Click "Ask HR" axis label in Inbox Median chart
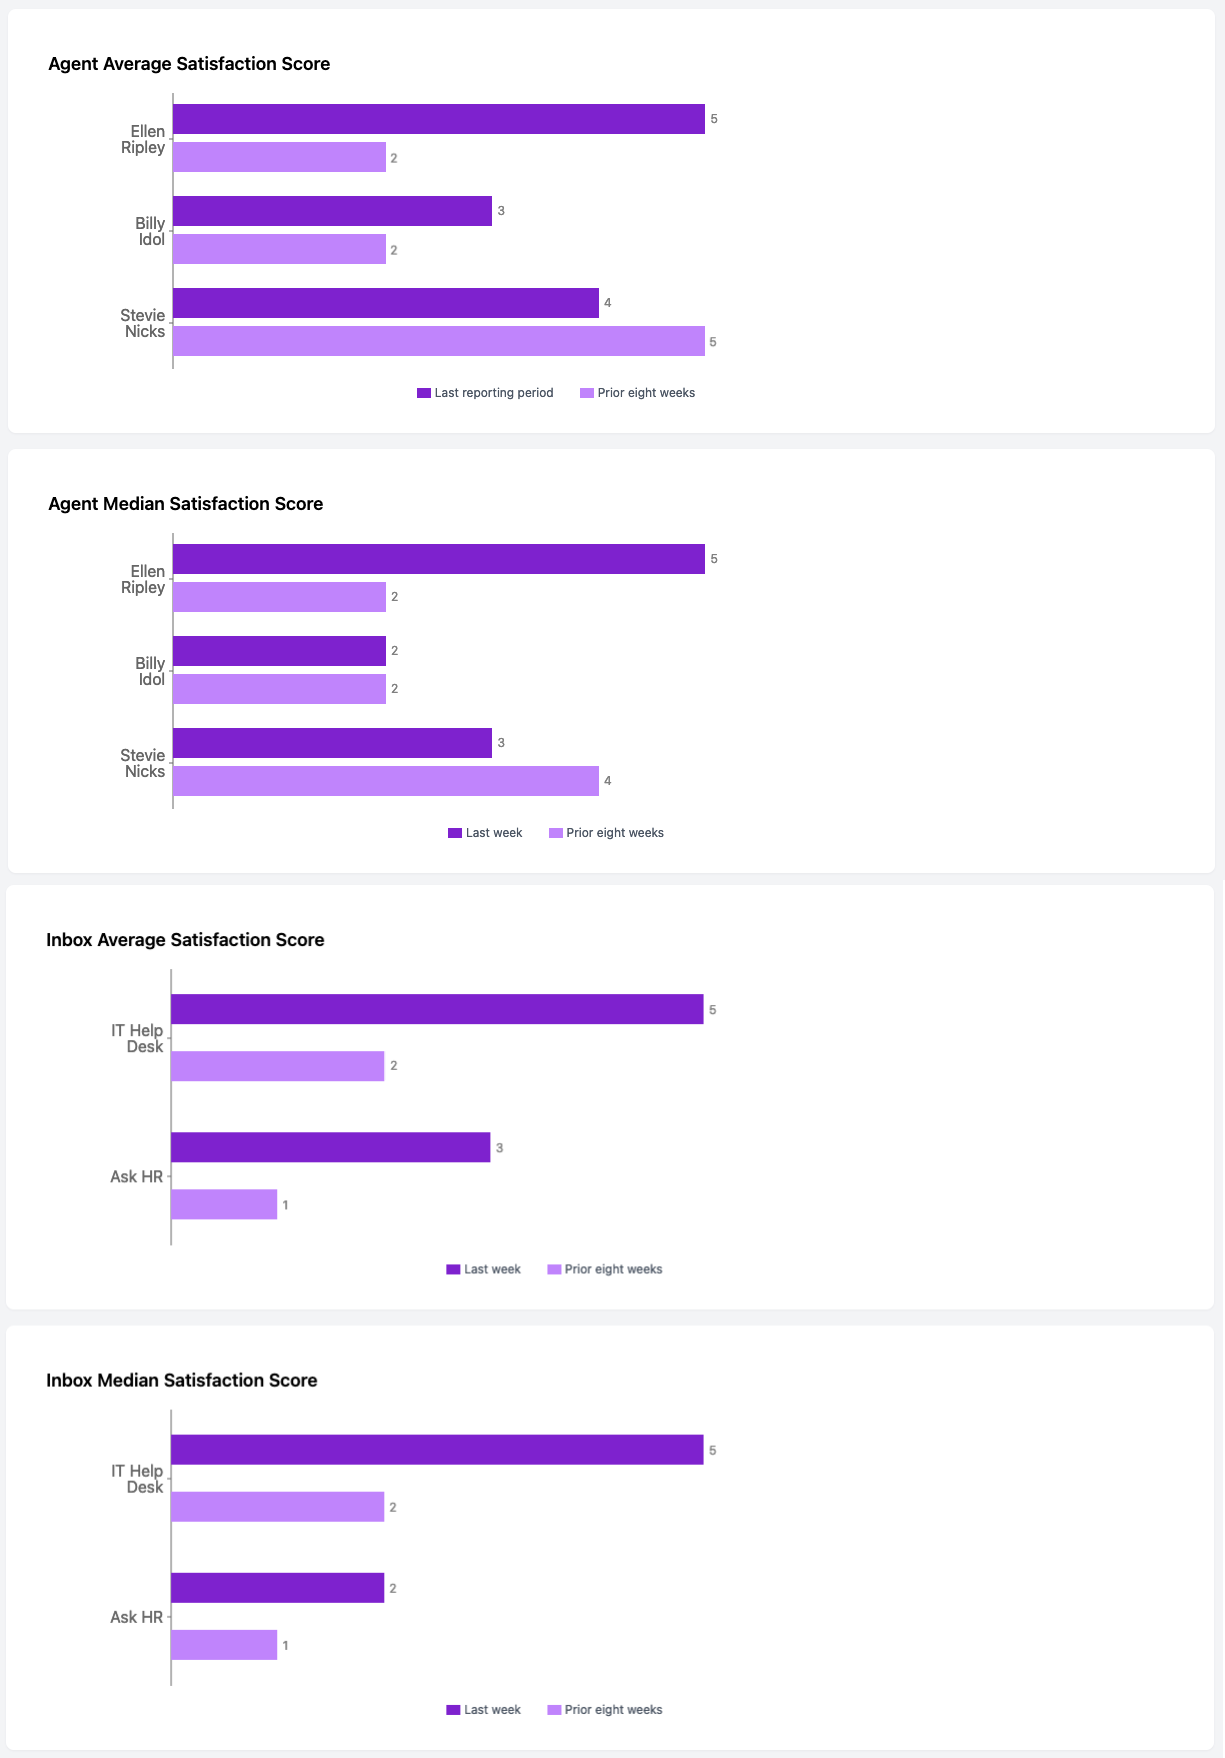 136,1617
